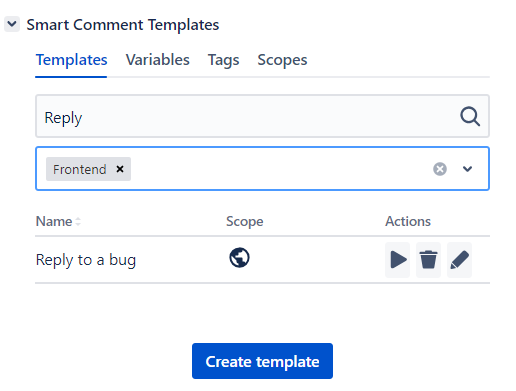Expand the tag filter dropdown arrow
This screenshot has width=516, height=391.
(467, 169)
